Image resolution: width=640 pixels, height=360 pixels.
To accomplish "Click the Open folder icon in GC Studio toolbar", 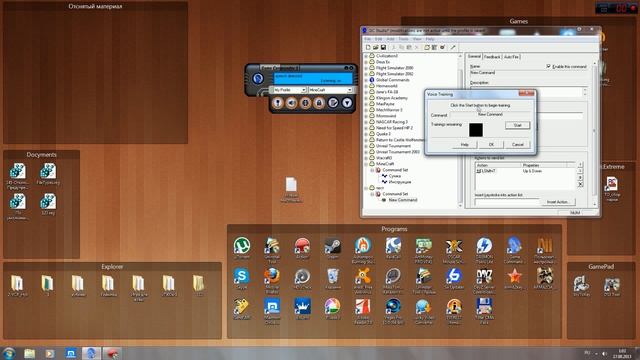I will coord(376,48).
